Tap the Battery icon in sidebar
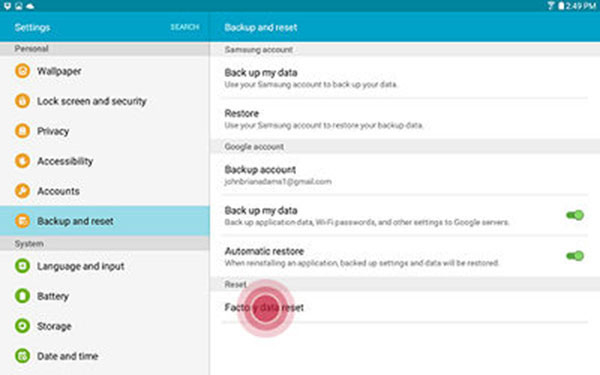The height and width of the screenshot is (375, 600). coord(22,296)
